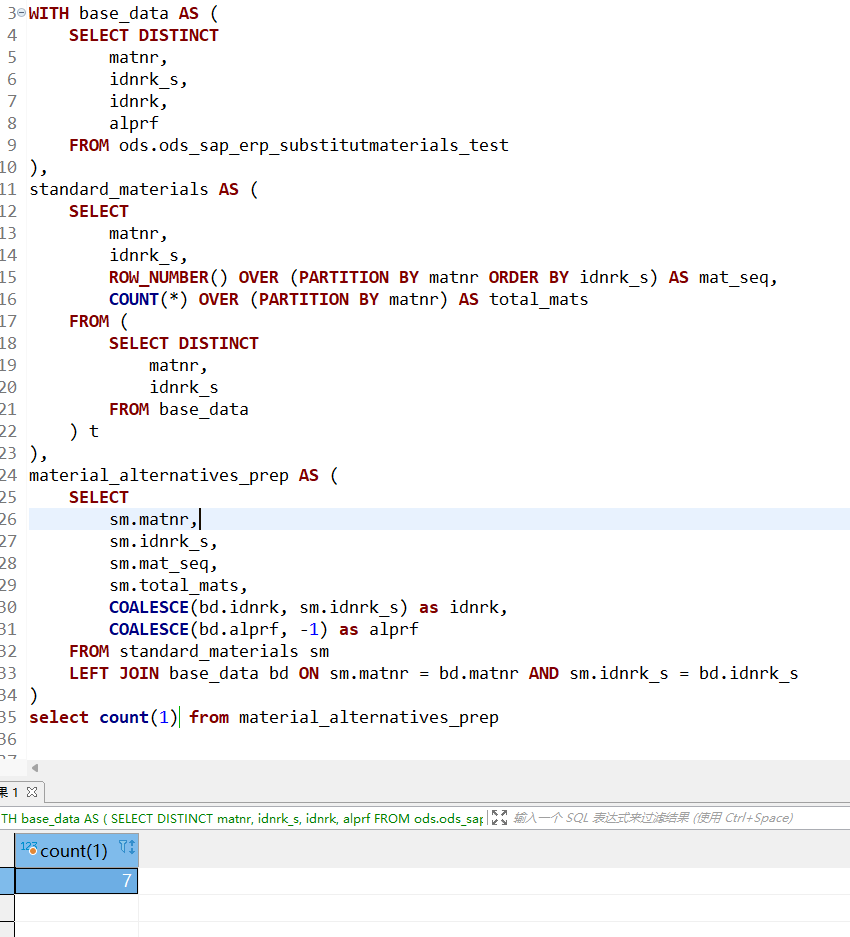Select the empty second row header in grid
The width and height of the screenshot is (850, 937).
tap(7, 908)
